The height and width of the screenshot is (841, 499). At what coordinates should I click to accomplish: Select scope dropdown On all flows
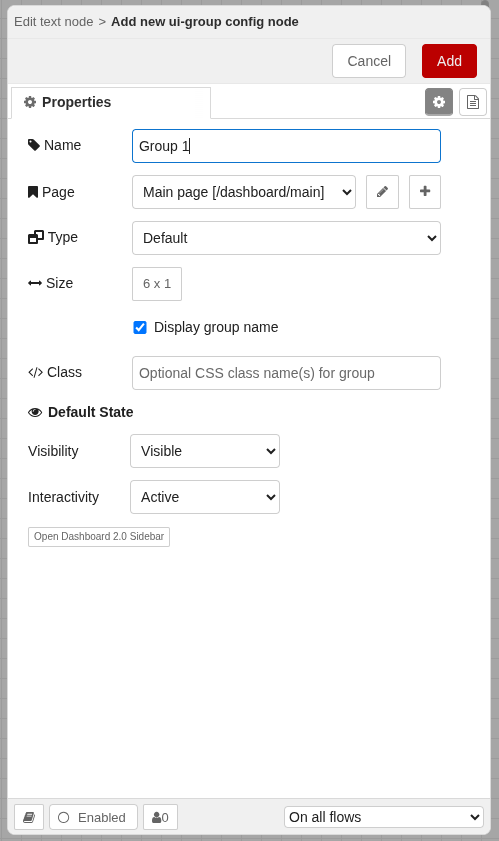(x=384, y=817)
